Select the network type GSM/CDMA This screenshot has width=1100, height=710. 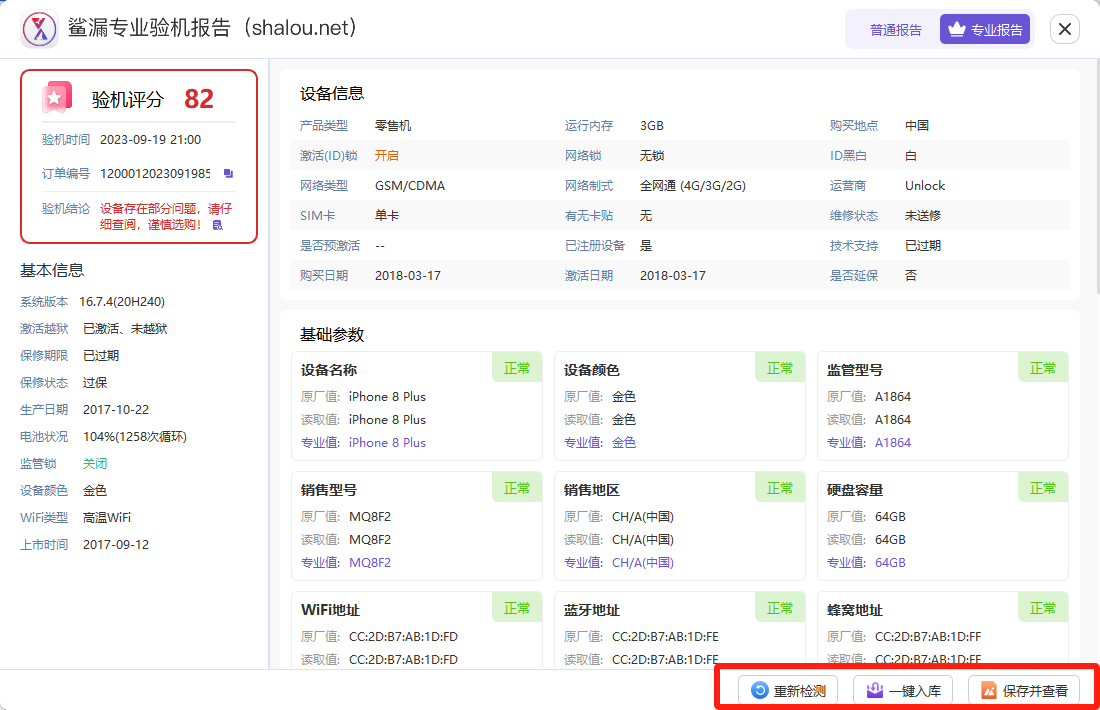click(x=410, y=186)
